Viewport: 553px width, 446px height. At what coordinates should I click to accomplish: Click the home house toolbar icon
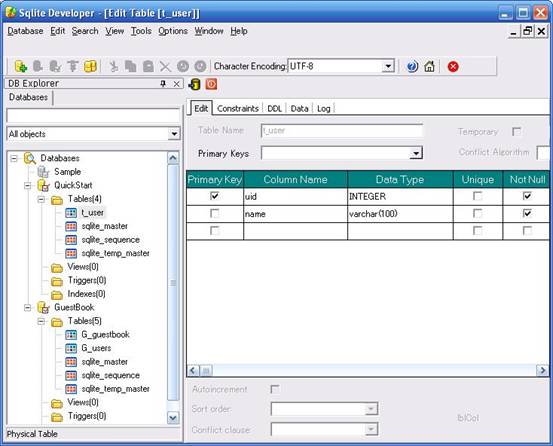coord(429,66)
